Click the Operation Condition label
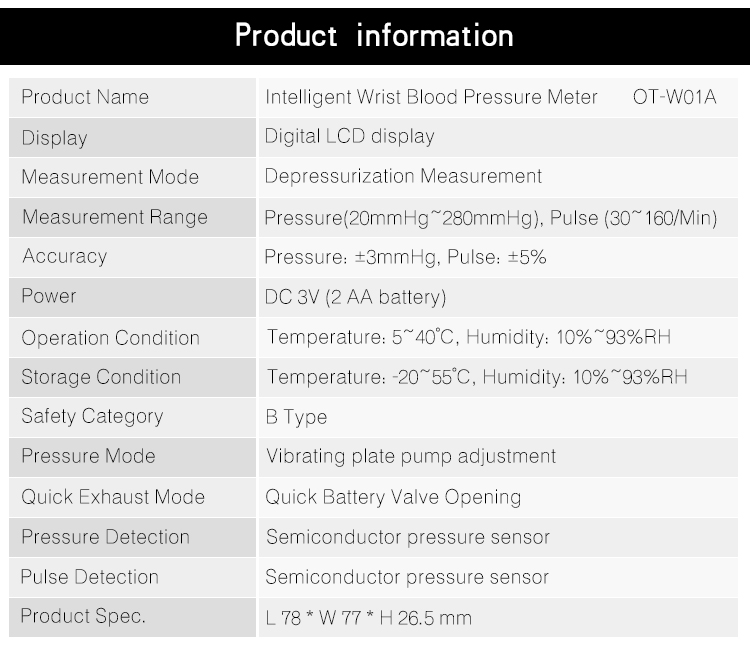This screenshot has height=647, width=750. pos(110,338)
